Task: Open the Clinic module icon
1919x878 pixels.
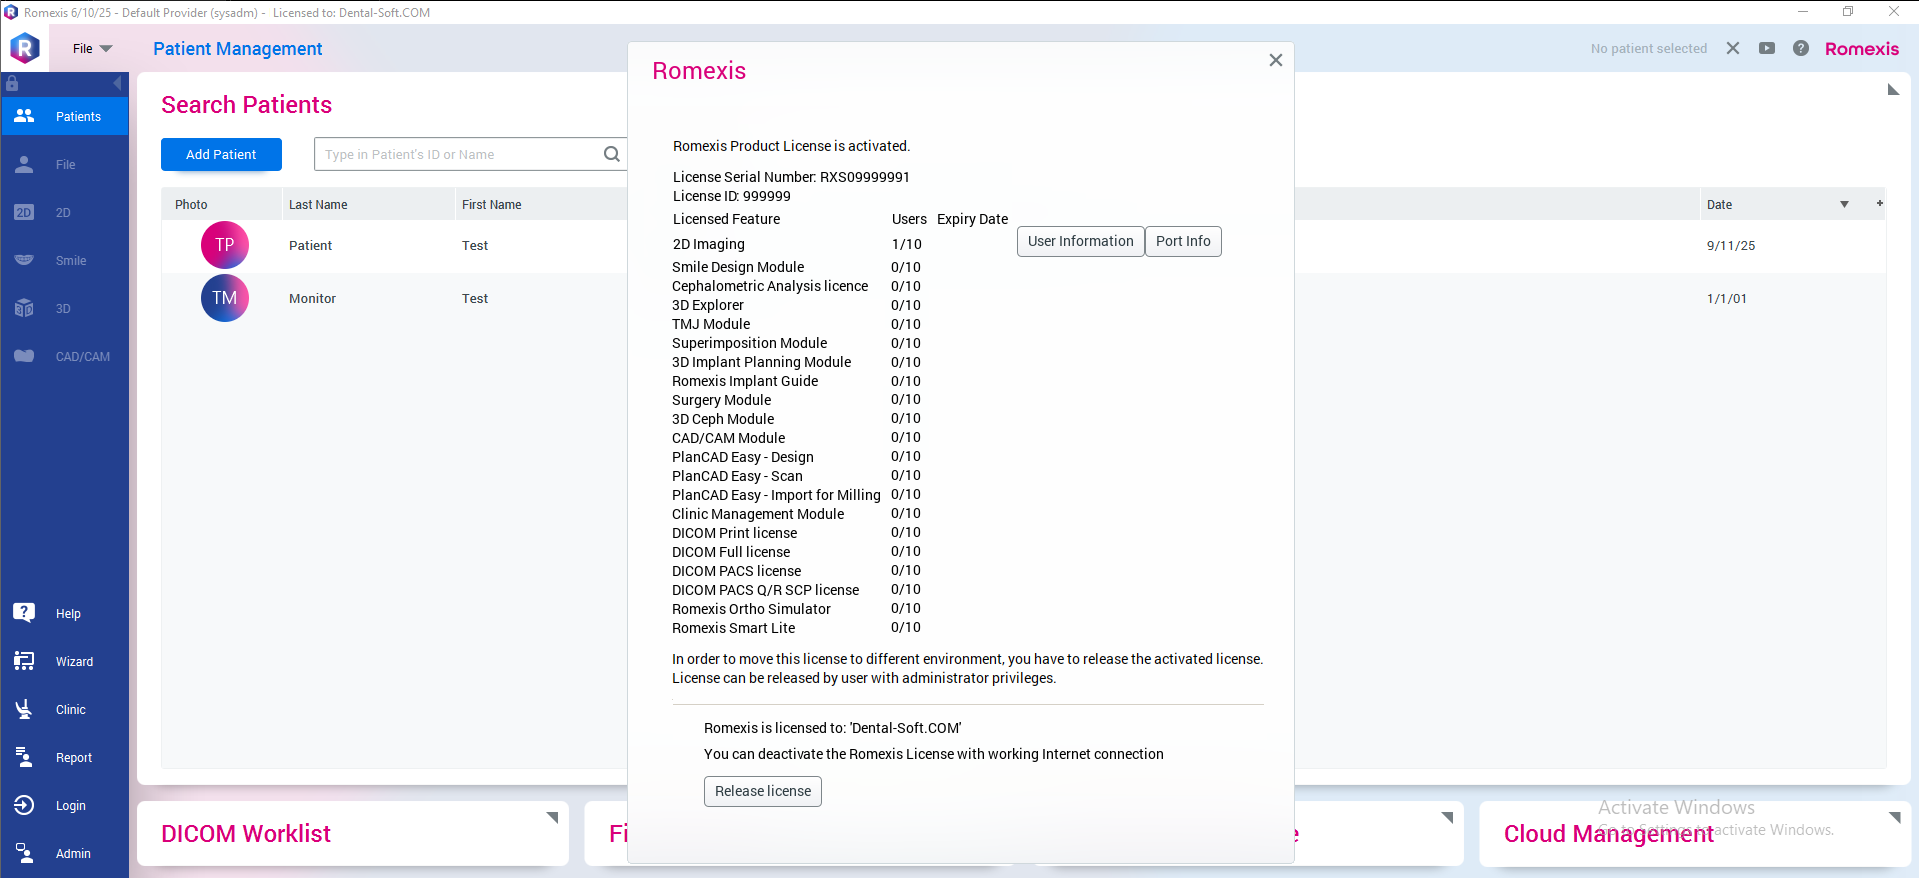Action: (x=25, y=709)
